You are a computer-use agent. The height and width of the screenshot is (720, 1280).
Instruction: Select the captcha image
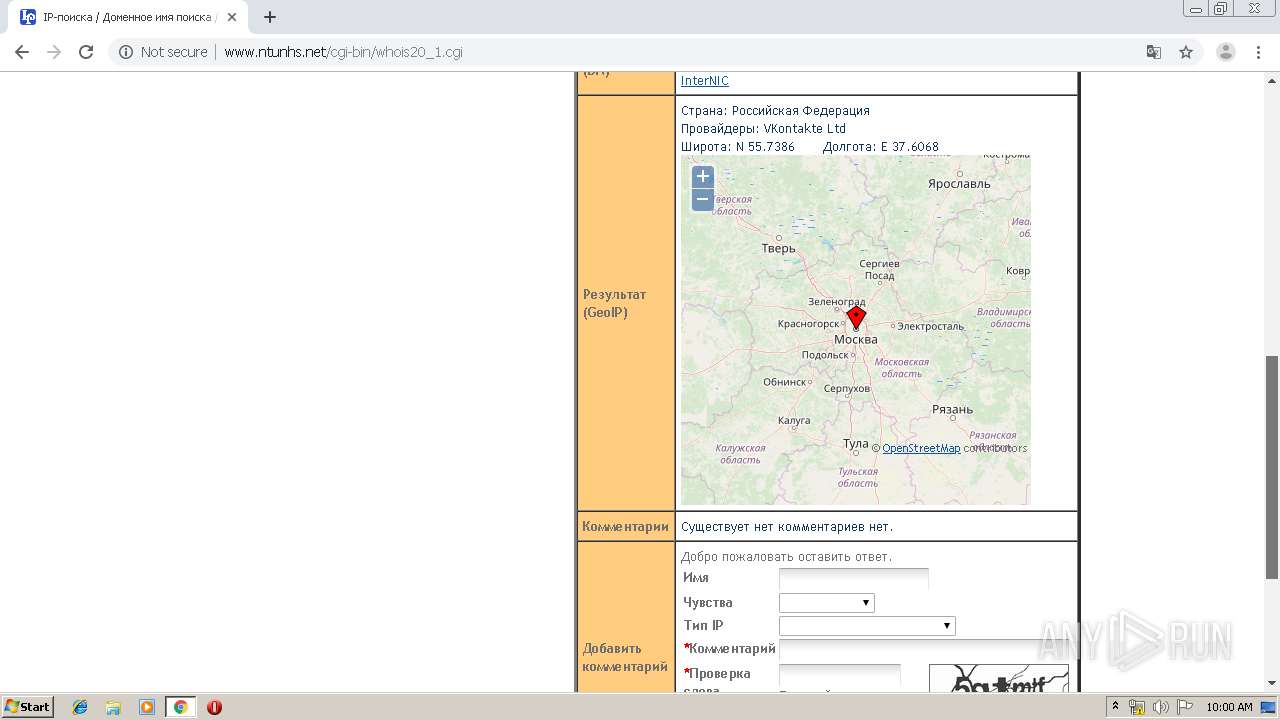click(x=999, y=678)
